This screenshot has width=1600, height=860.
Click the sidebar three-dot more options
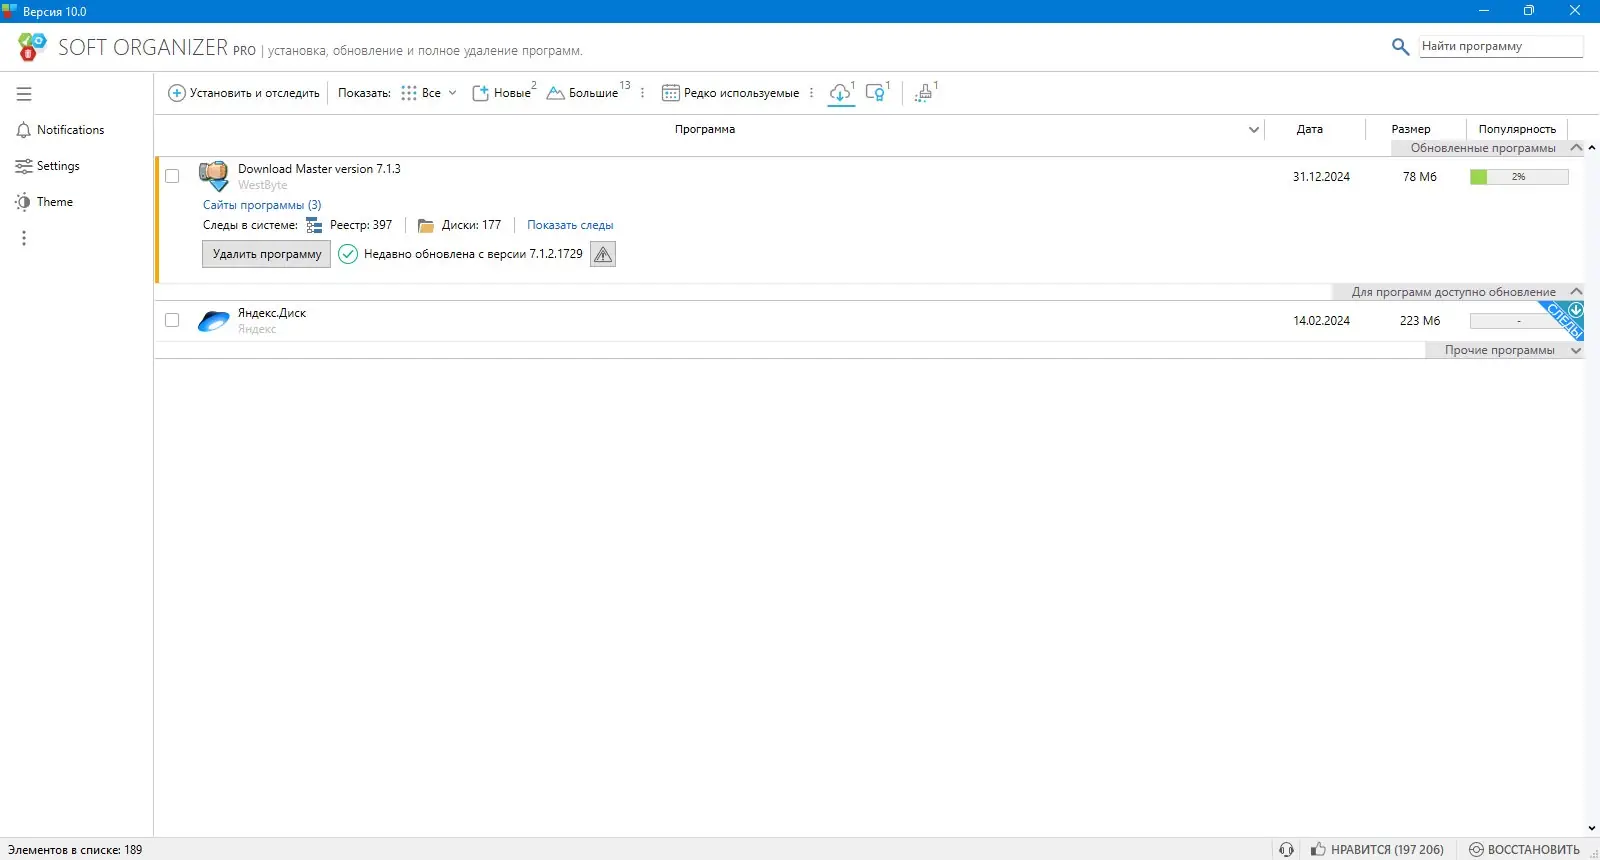point(24,238)
